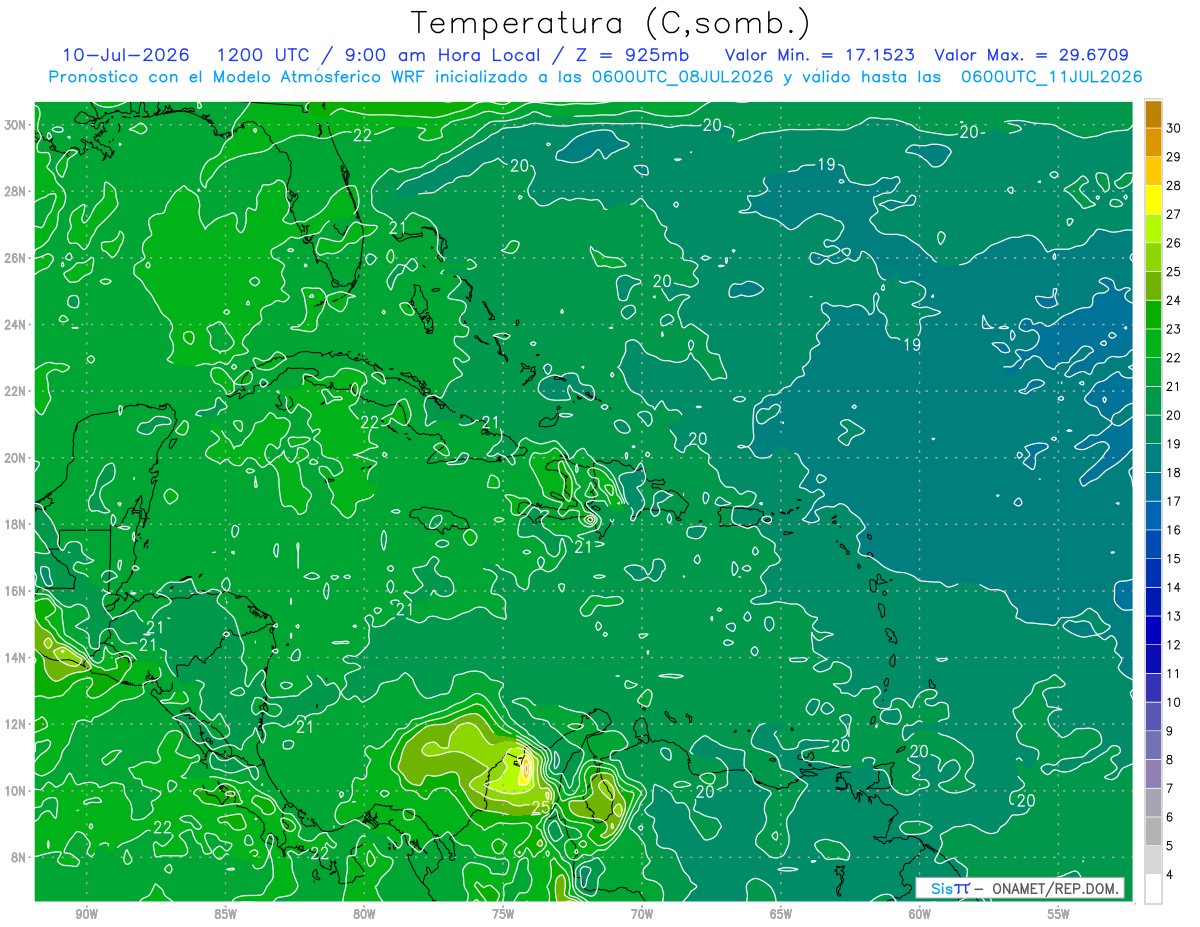Screen dimensions: 1200x927
Task: Click the "Valor Min. = 17.1523" value
Action: (x=820, y=55)
